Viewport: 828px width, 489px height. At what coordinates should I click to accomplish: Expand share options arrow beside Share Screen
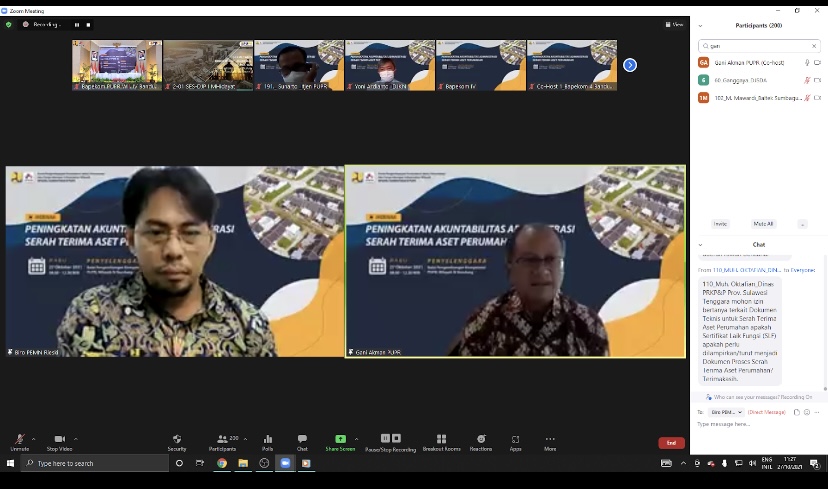(356, 439)
